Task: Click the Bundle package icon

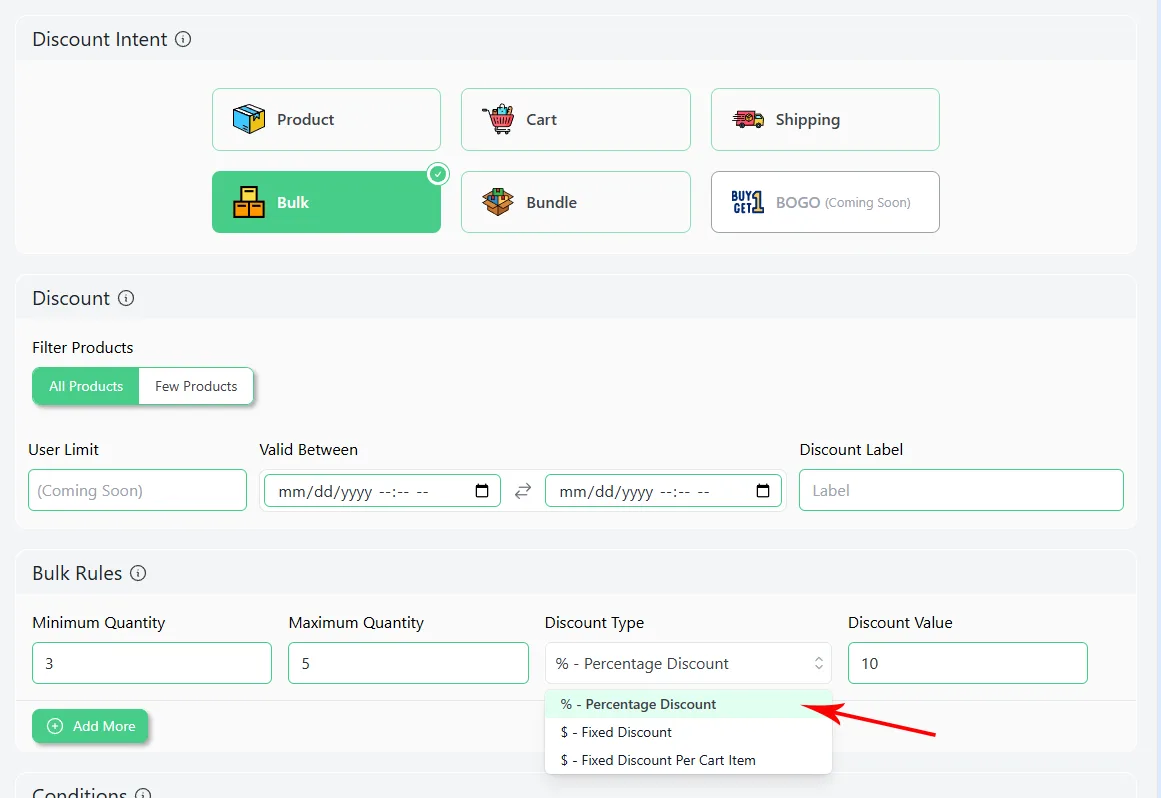Action: point(498,202)
